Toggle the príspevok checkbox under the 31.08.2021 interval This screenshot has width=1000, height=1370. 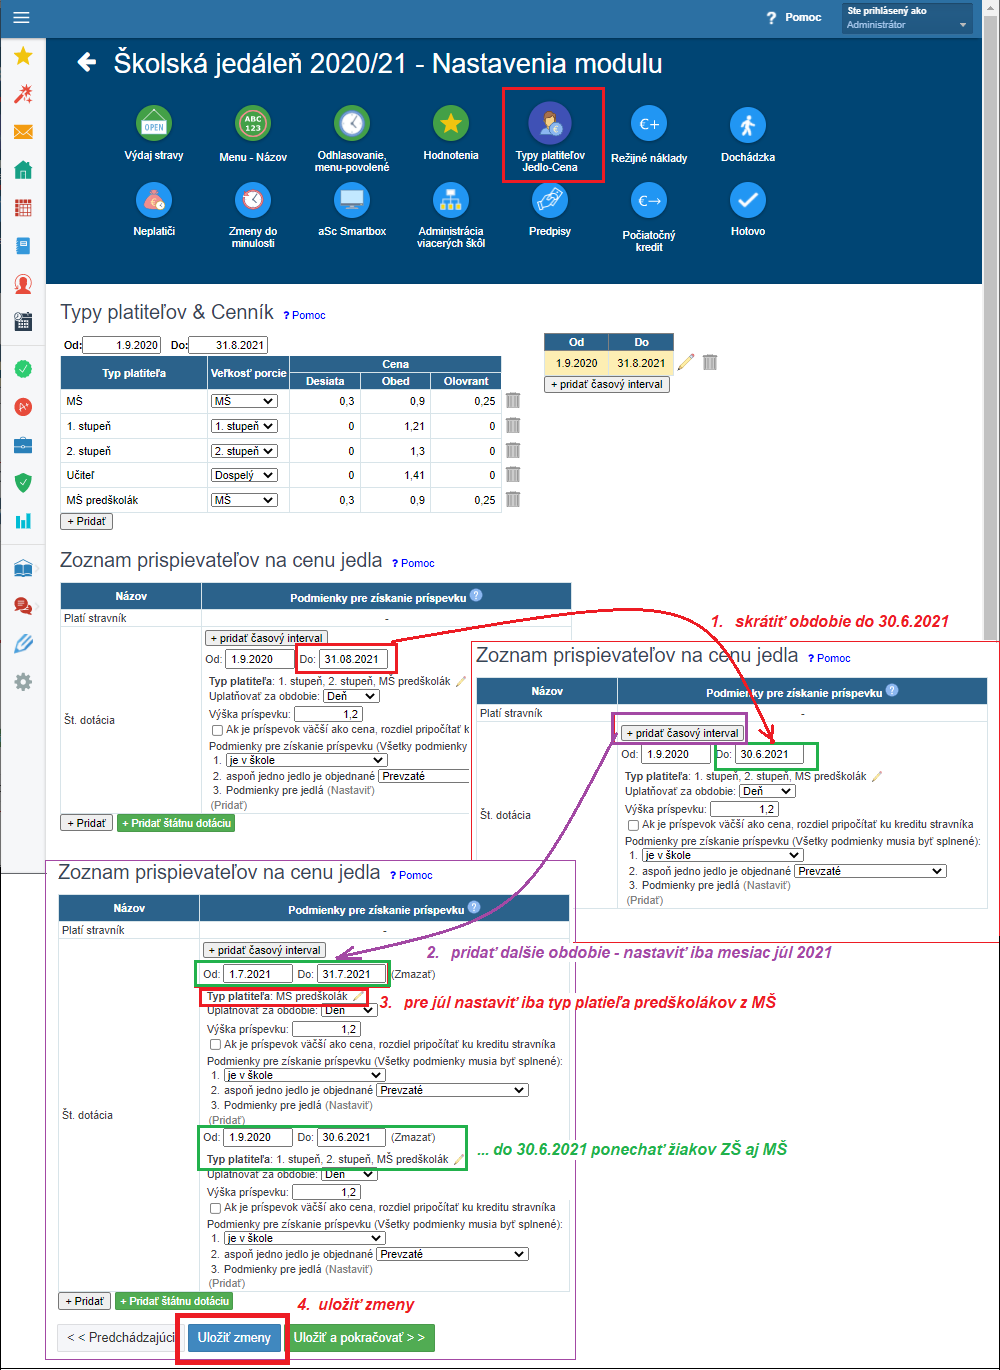216,730
